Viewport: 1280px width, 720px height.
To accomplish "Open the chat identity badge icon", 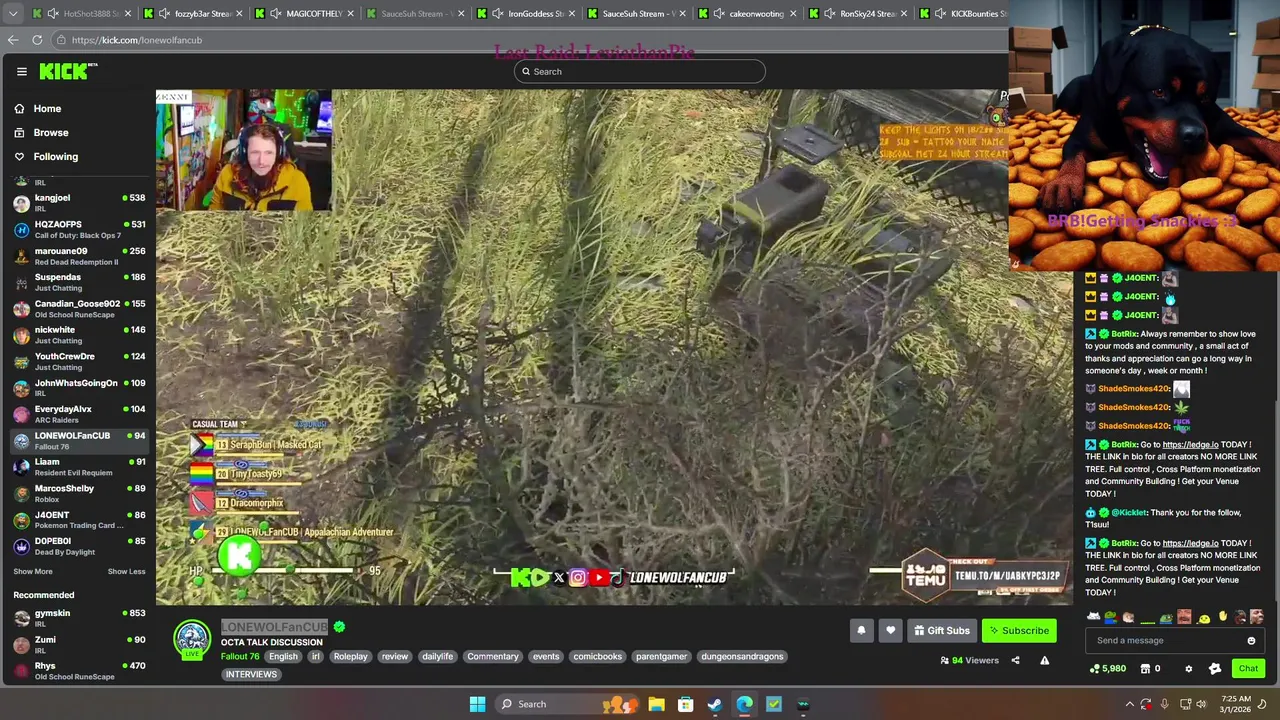I will (x=1215, y=669).
